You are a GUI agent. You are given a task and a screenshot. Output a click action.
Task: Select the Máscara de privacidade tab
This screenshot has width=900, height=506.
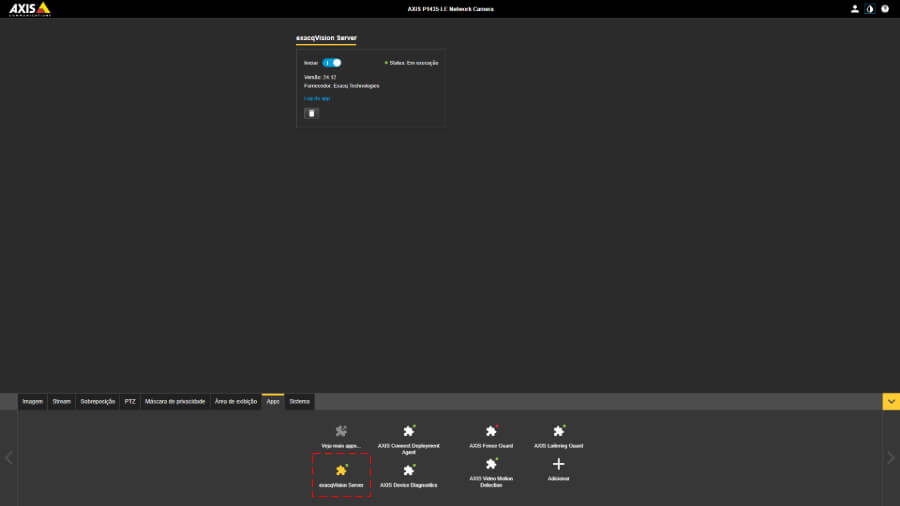[x=175, y=402]
